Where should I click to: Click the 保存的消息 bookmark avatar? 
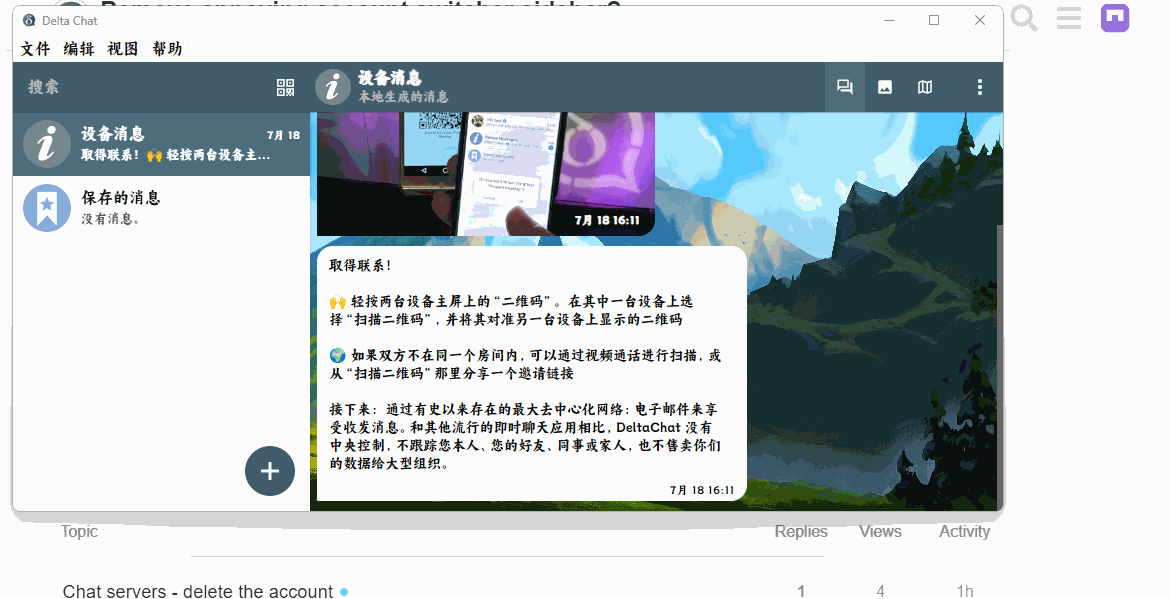pyautogui.click(x=47, y=208)
